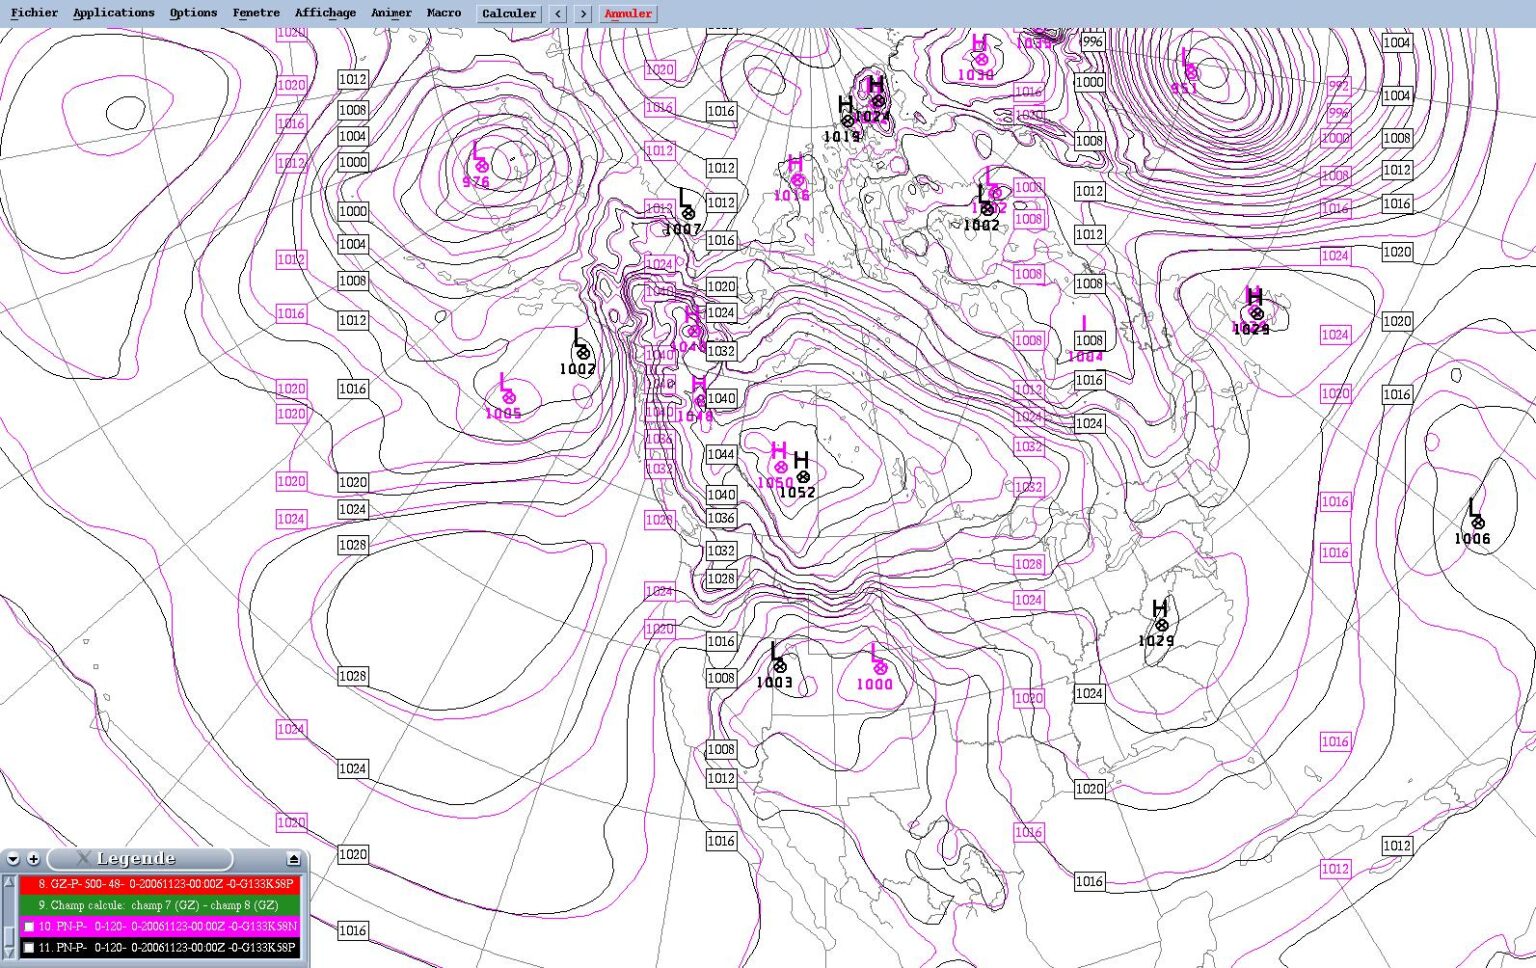Click the previous frame arrow button
The image size is (1536, 968).
(x=558, y=14)
